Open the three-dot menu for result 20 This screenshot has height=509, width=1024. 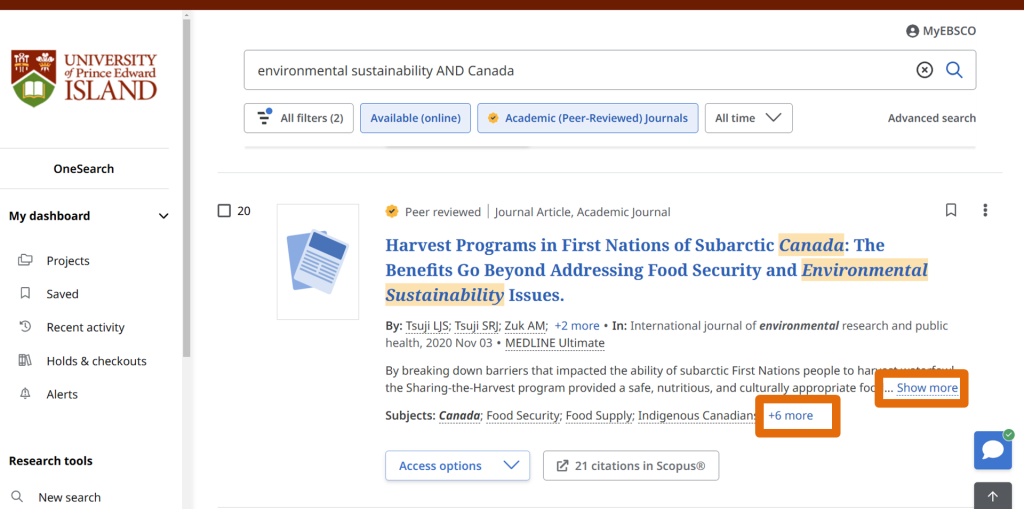point(985,210)
